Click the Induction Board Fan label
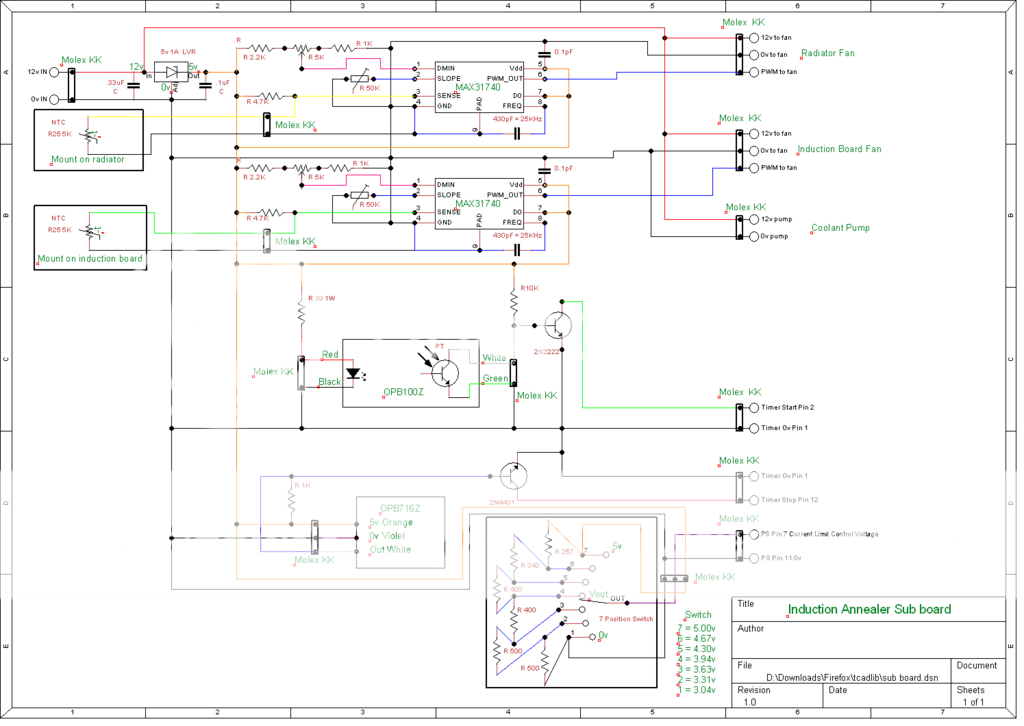This screenshot has width=1024, height=726. coord(839,149)
